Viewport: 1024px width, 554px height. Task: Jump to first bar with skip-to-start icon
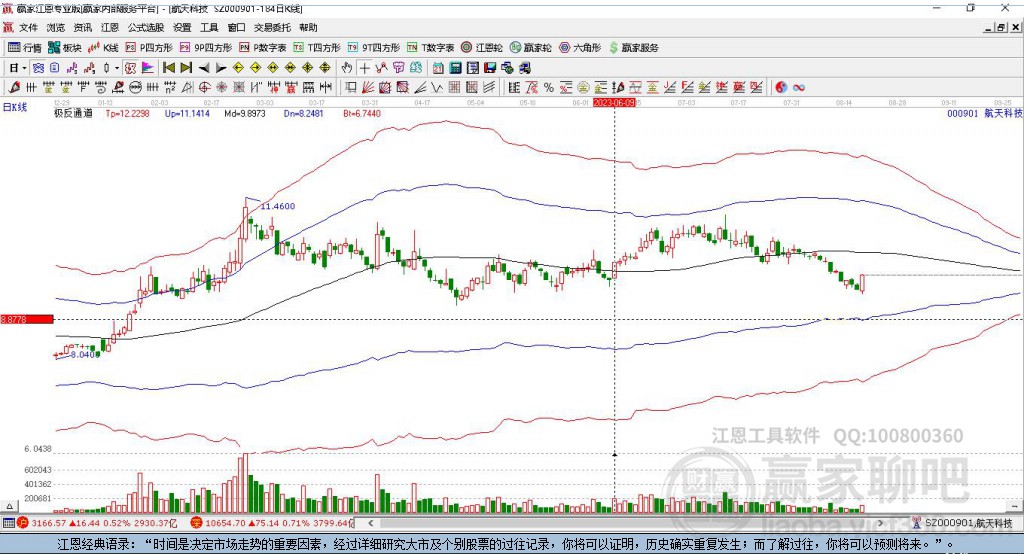[168, 68]
